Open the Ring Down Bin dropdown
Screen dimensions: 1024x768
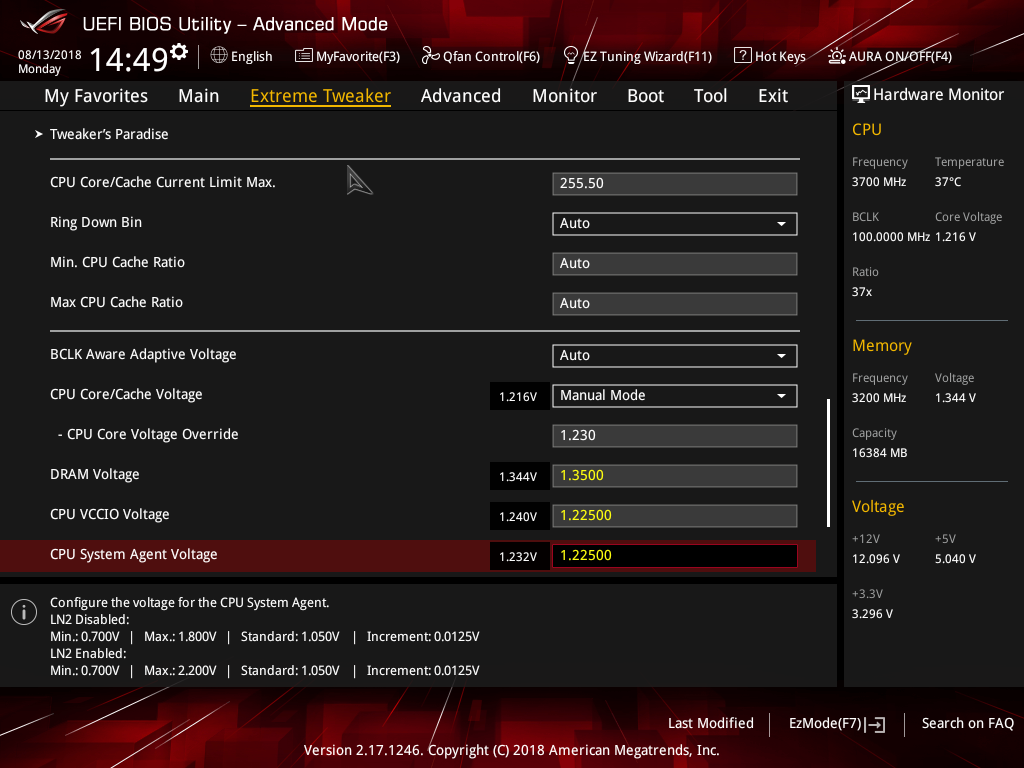pos(675,223)
